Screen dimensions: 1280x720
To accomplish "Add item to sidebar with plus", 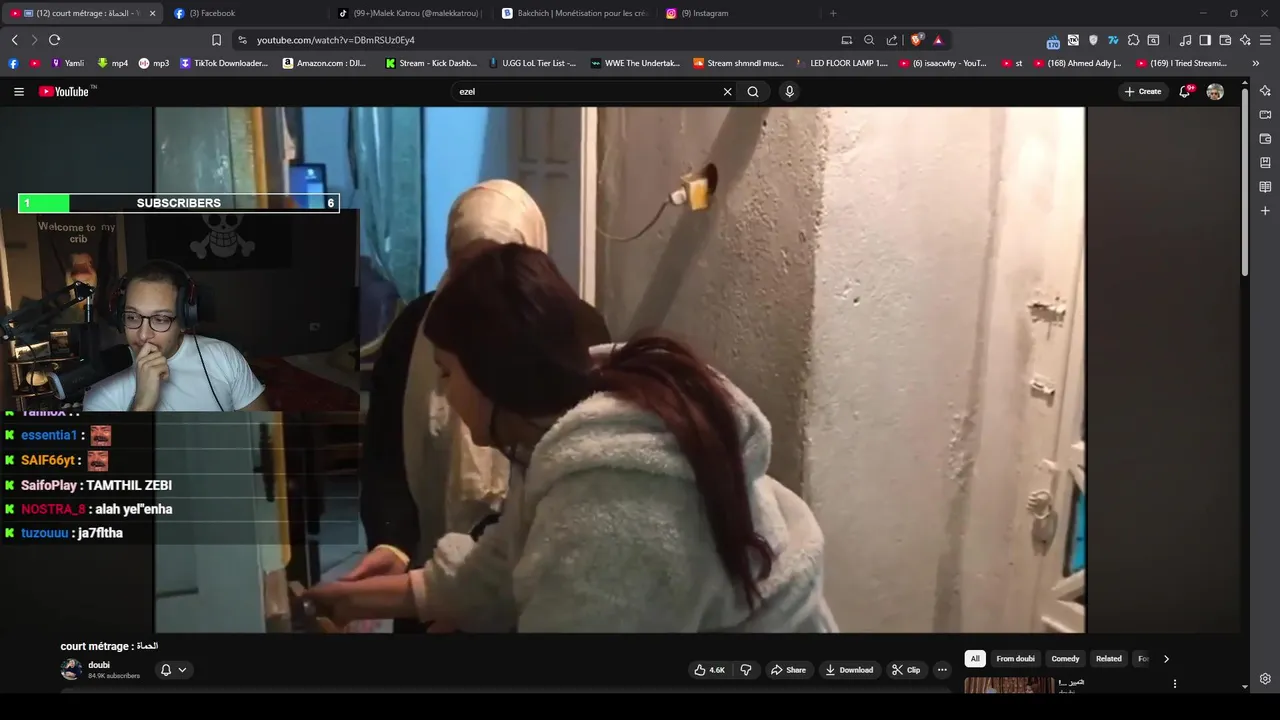I will 1265,211.
